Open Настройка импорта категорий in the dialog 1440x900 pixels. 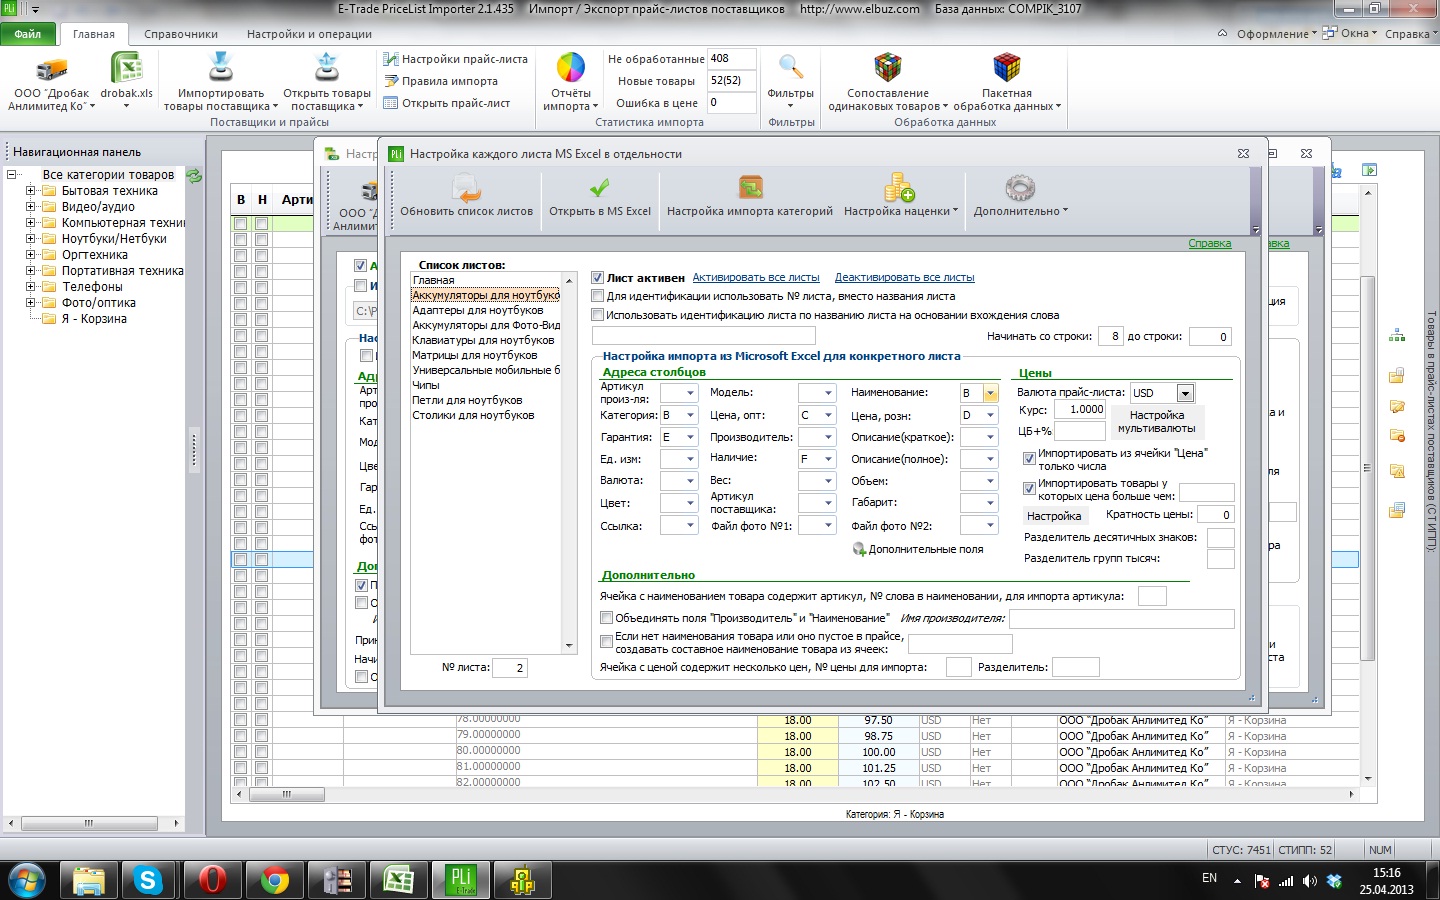click(750, 196)
